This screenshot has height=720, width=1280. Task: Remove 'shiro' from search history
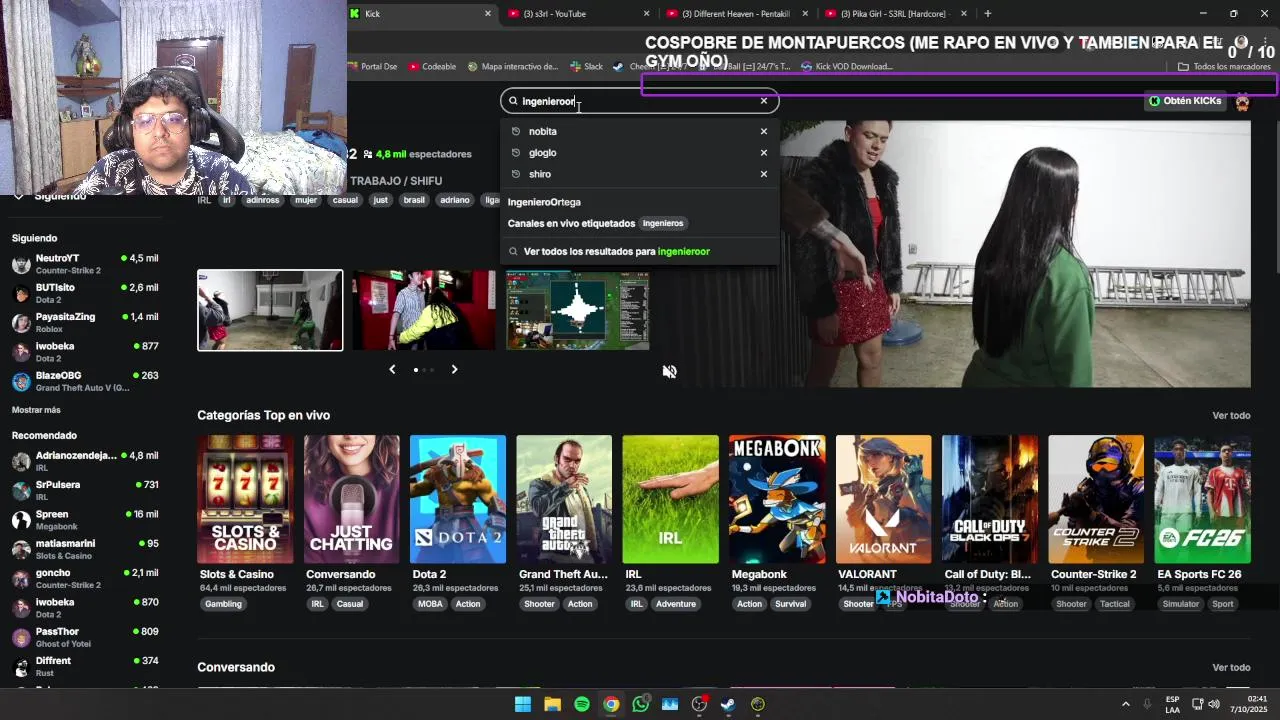point(764,174)
